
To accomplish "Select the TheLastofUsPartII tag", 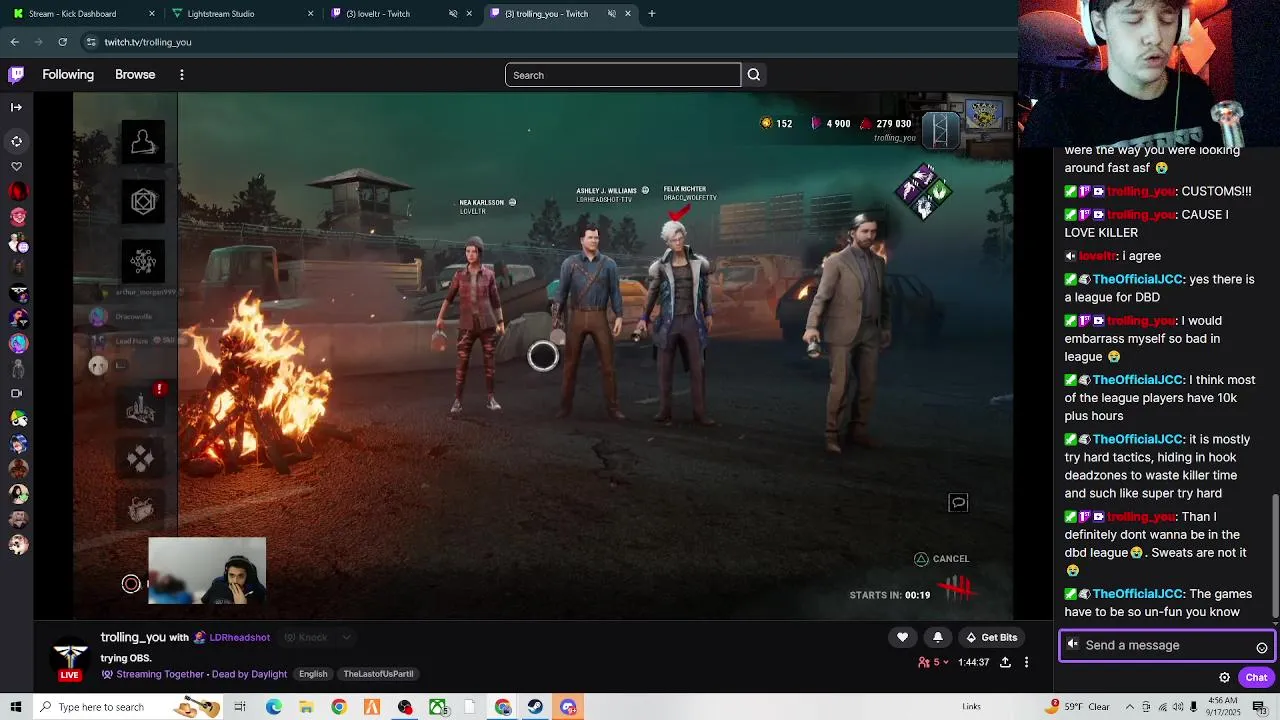I will tap(378, 674).
